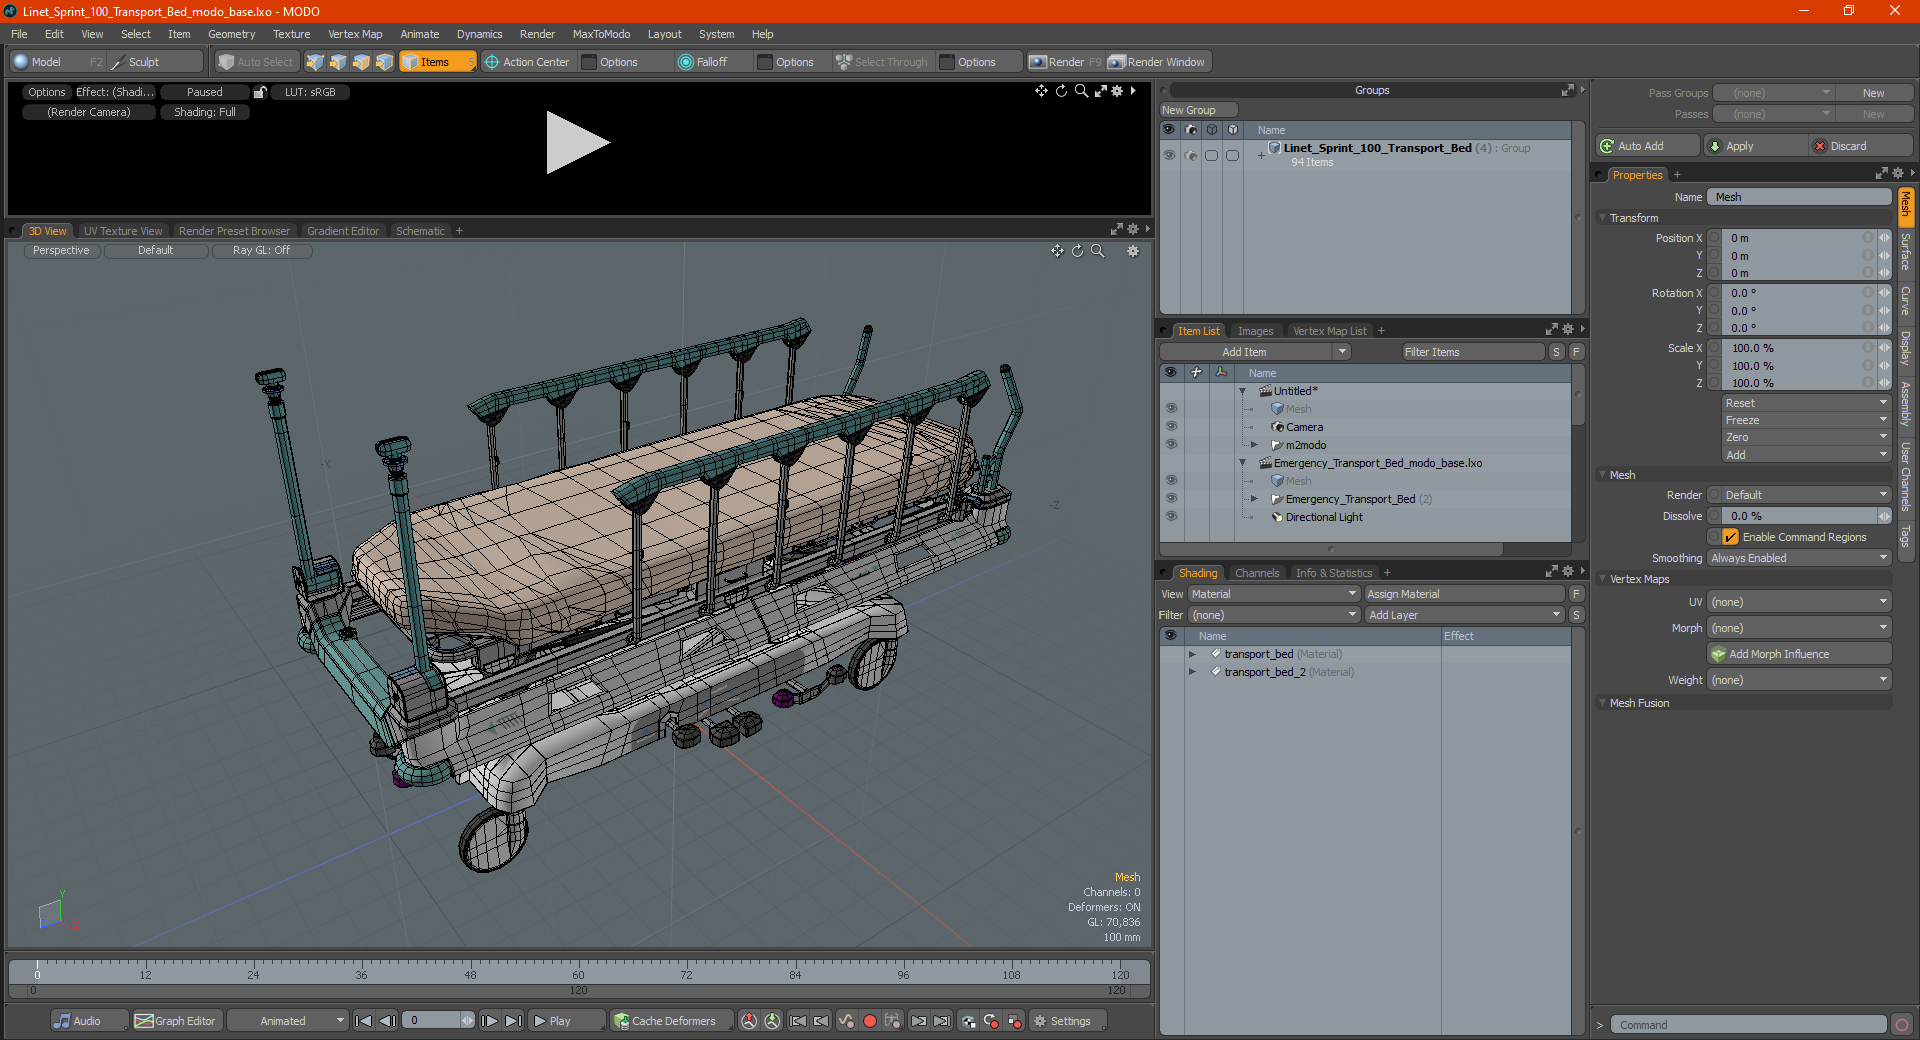Open 3D viewport gear settings

point(1133,251)
